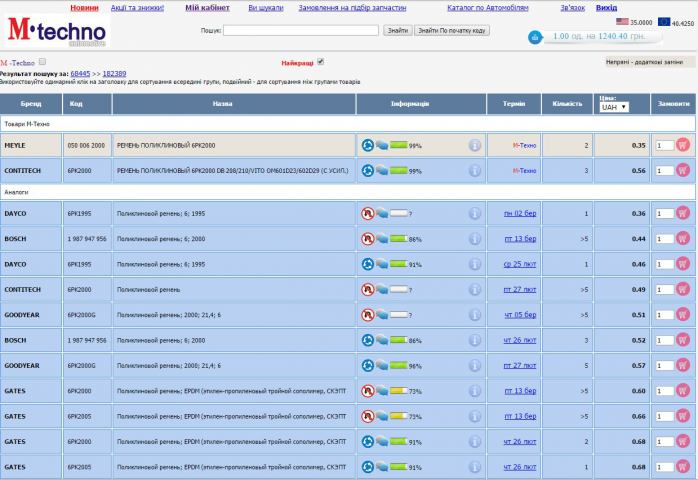The width and height of the screenshot is (698, 480).
Task: Open the UAH currency dropdown
Action: pyautogui.click(x=614, y=107)
